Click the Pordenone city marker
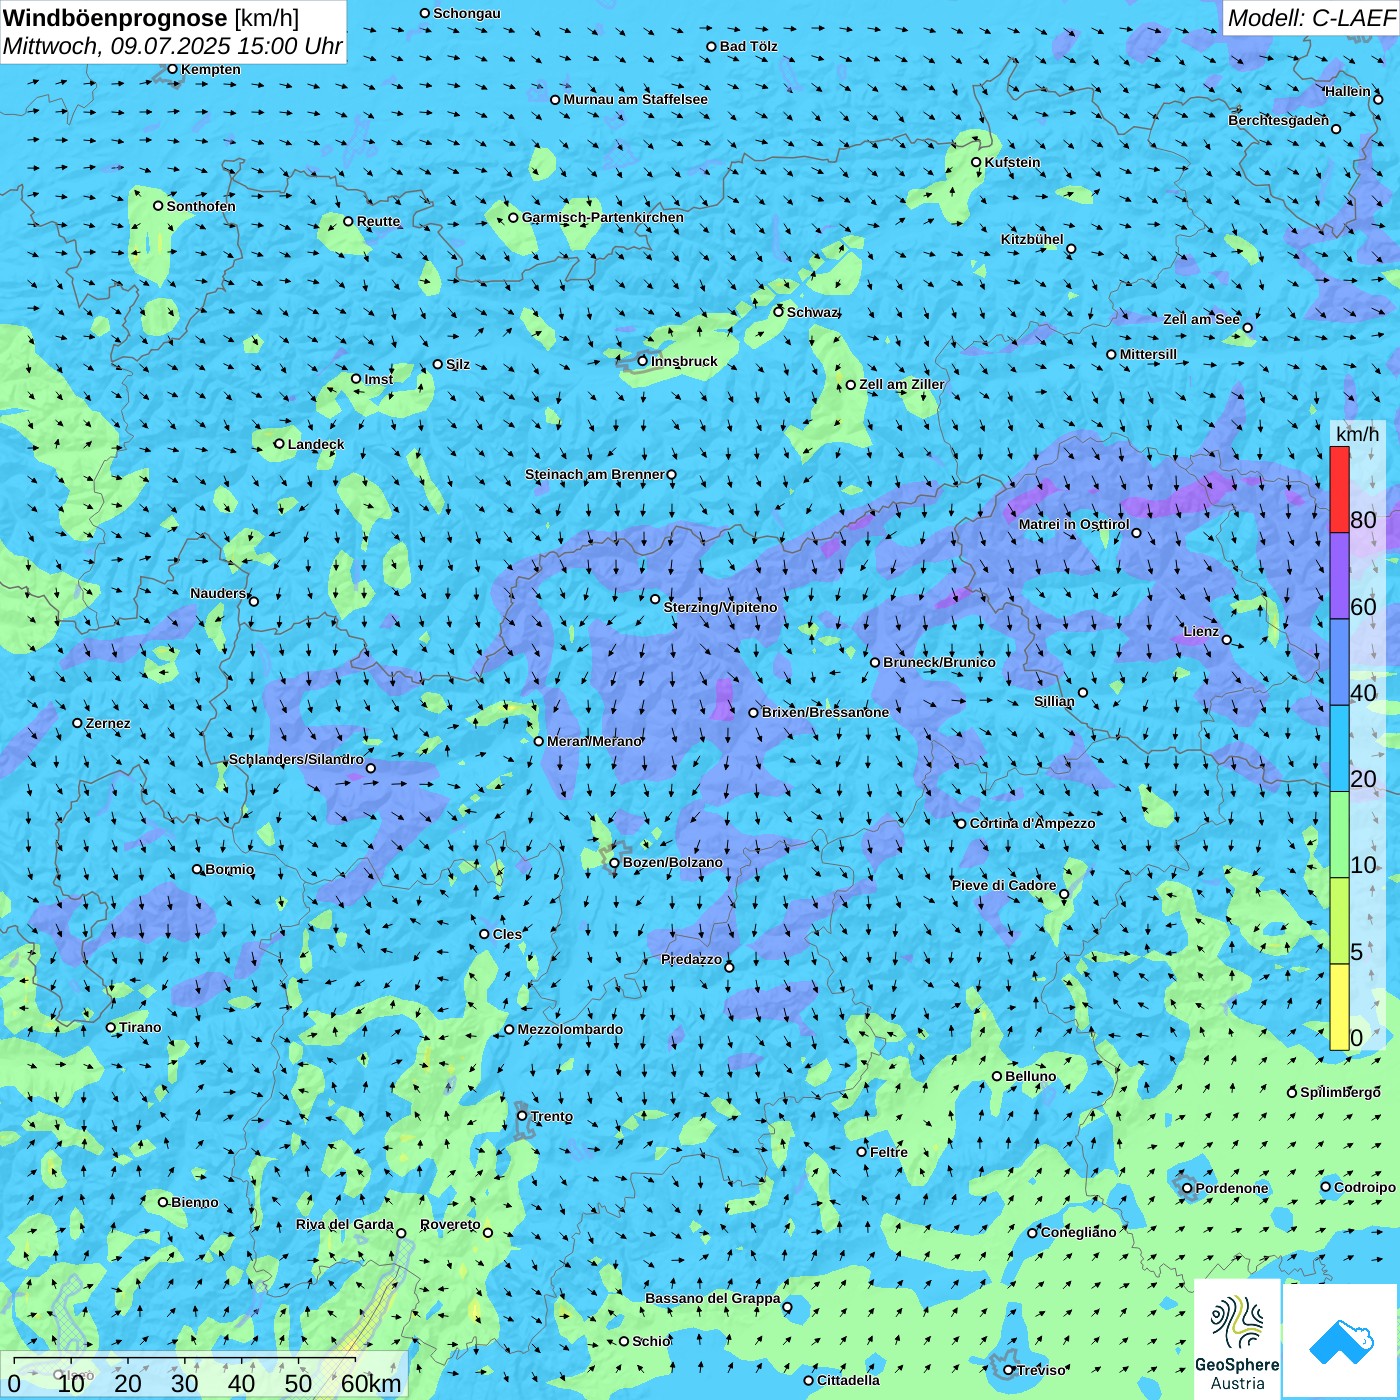The width and height of the screenshot is (1400, 1400). 1187,1188
